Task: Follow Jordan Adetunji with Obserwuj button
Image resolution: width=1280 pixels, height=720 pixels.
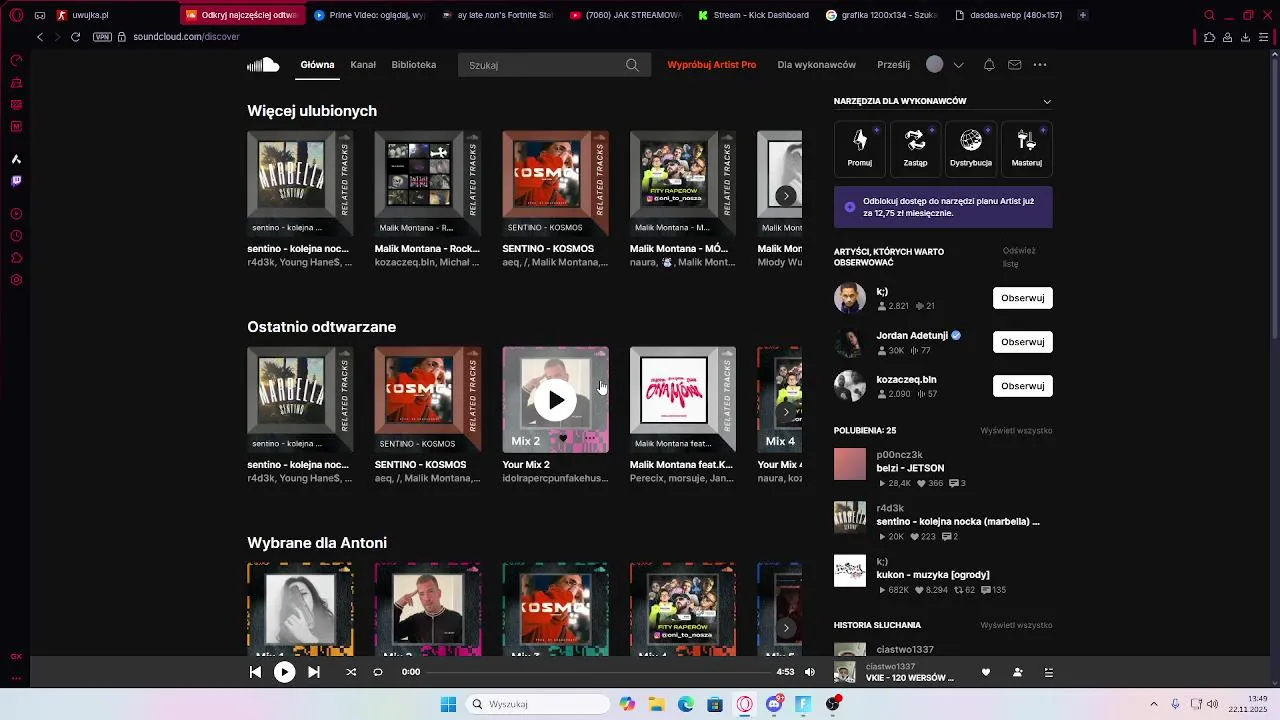Action: pos(1022,342)
